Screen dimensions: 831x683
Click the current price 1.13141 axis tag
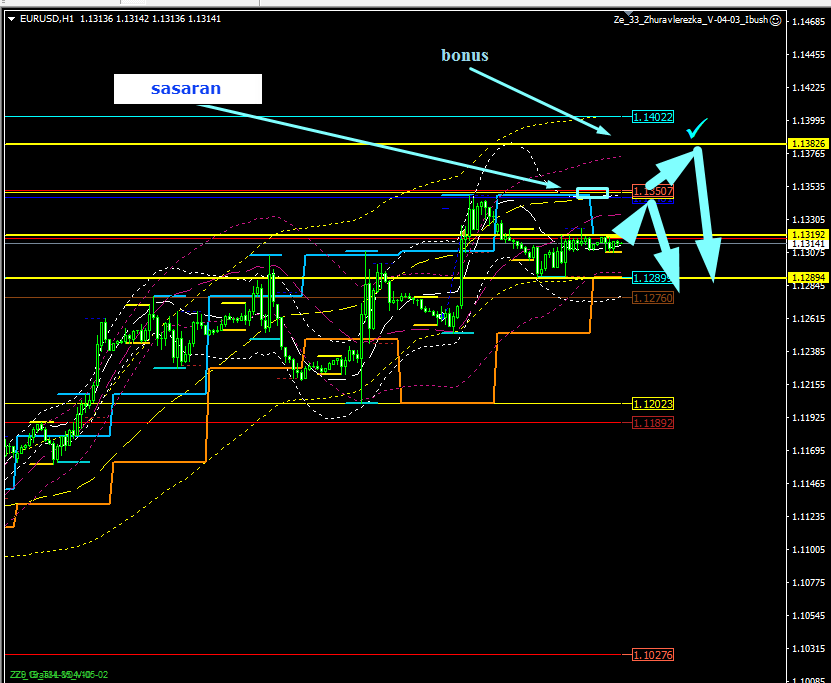[808, 244]
